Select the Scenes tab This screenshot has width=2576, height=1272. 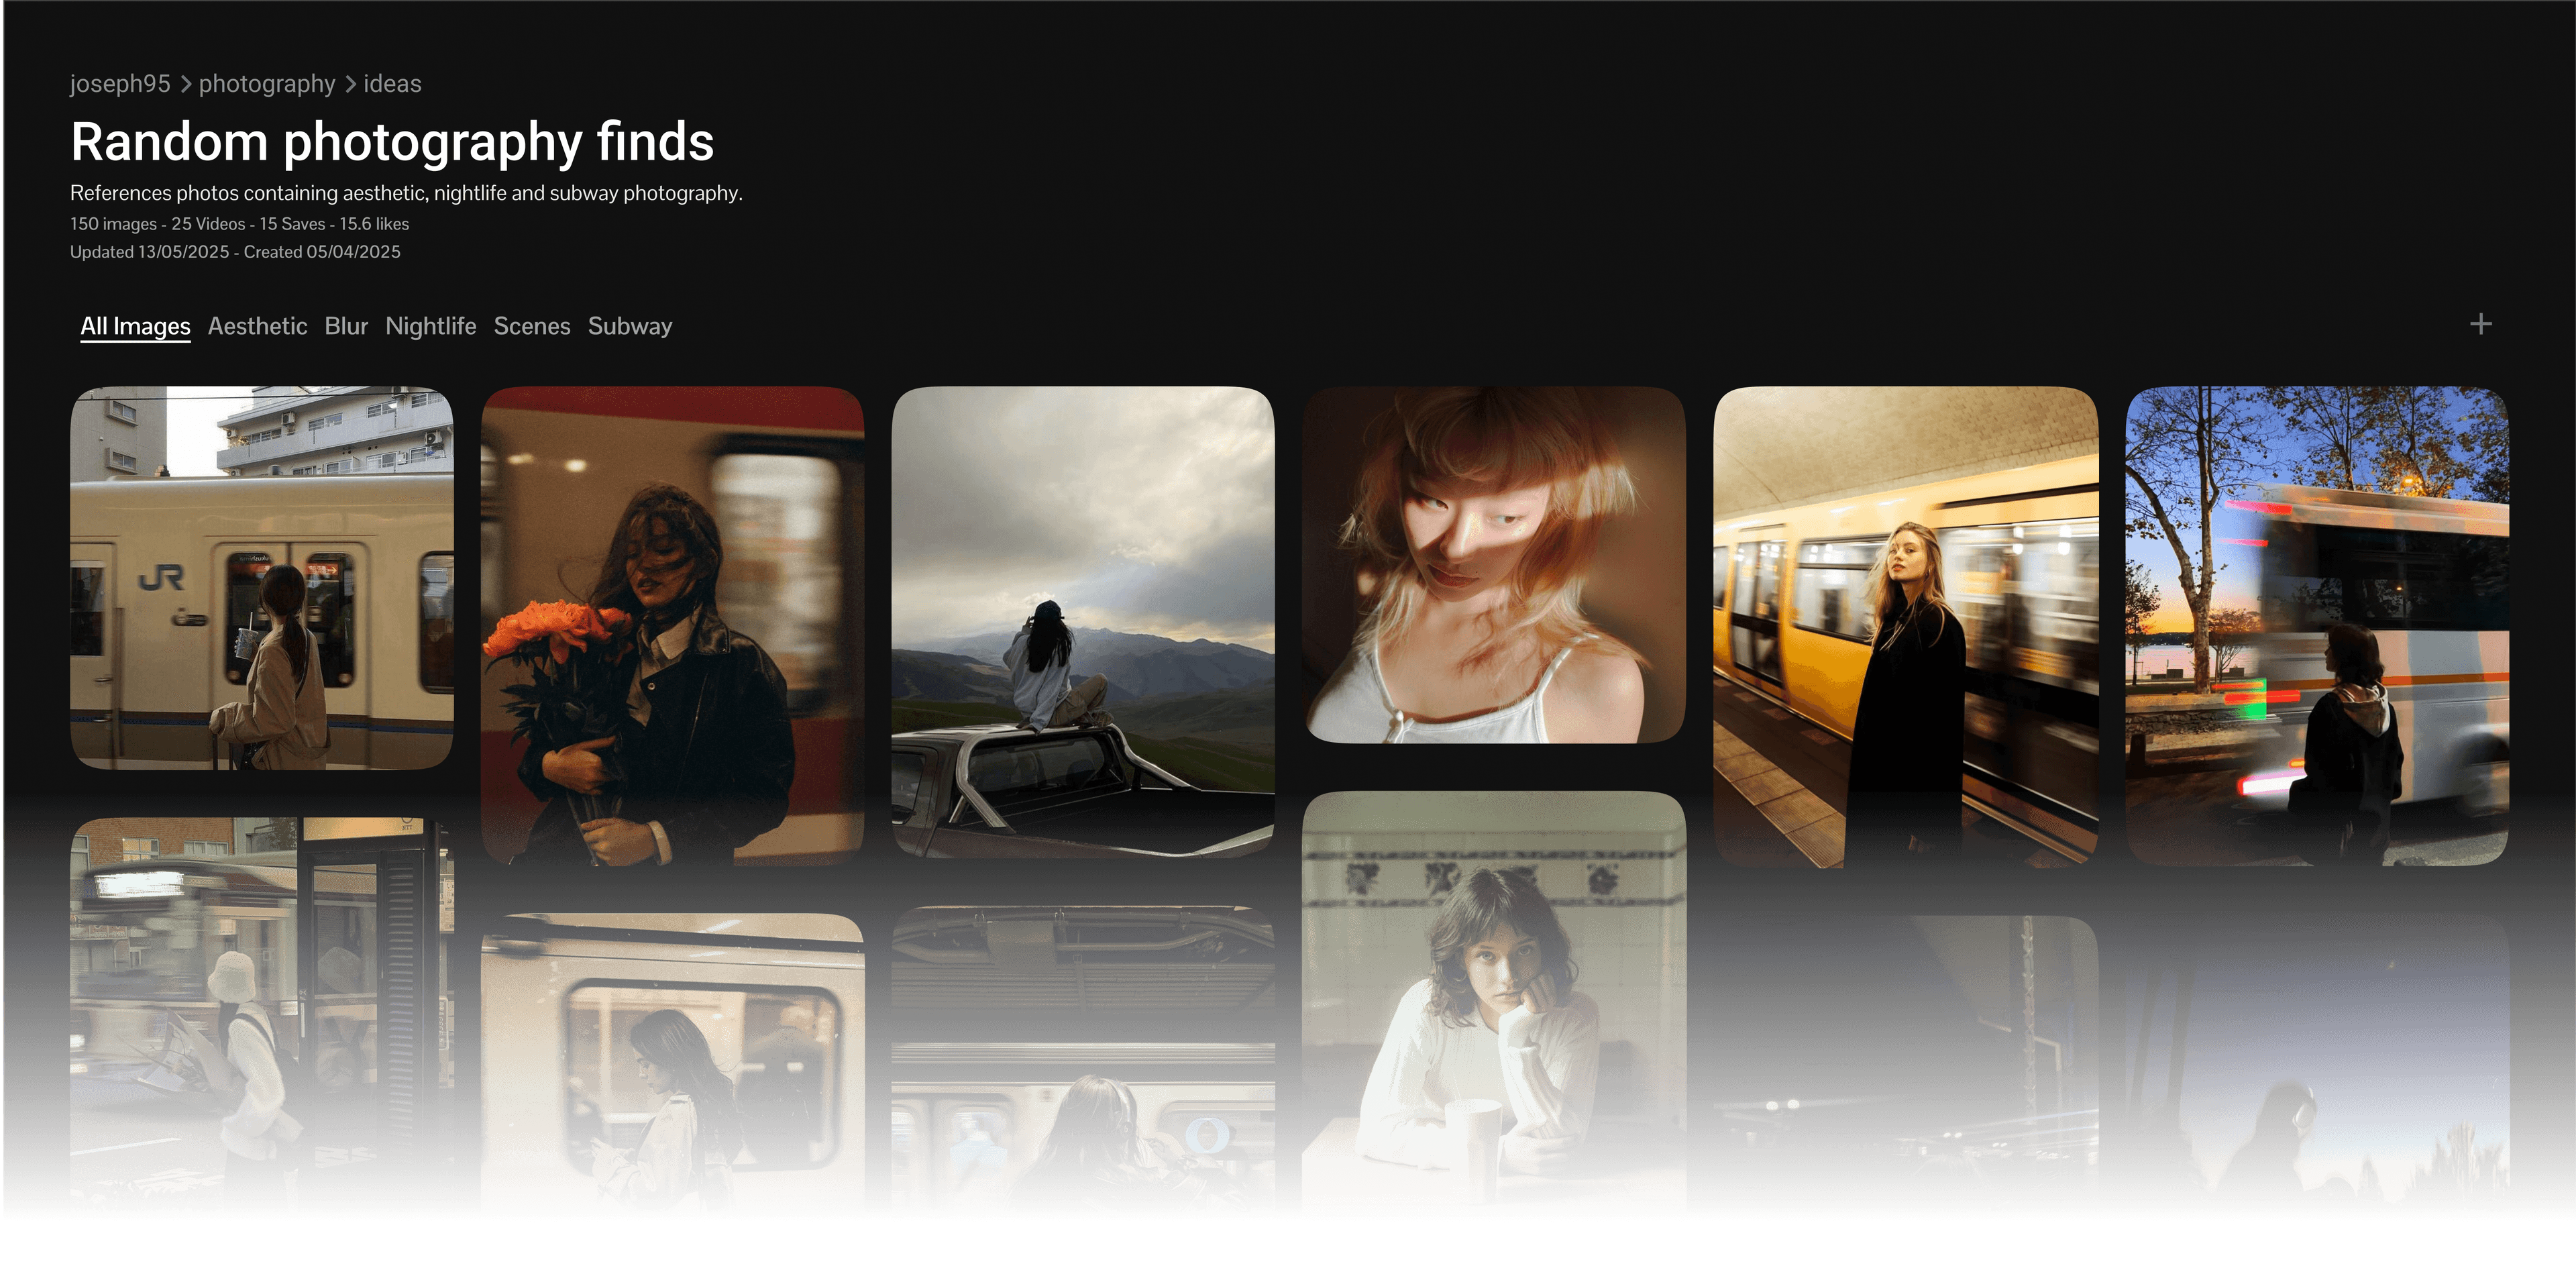tap(532, 326)
